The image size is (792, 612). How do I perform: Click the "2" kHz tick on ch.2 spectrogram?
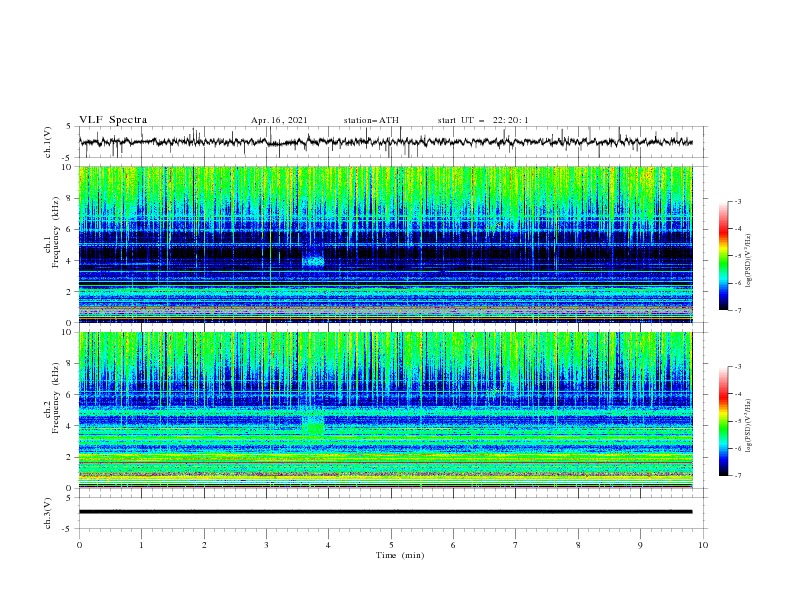coord(70,457)
